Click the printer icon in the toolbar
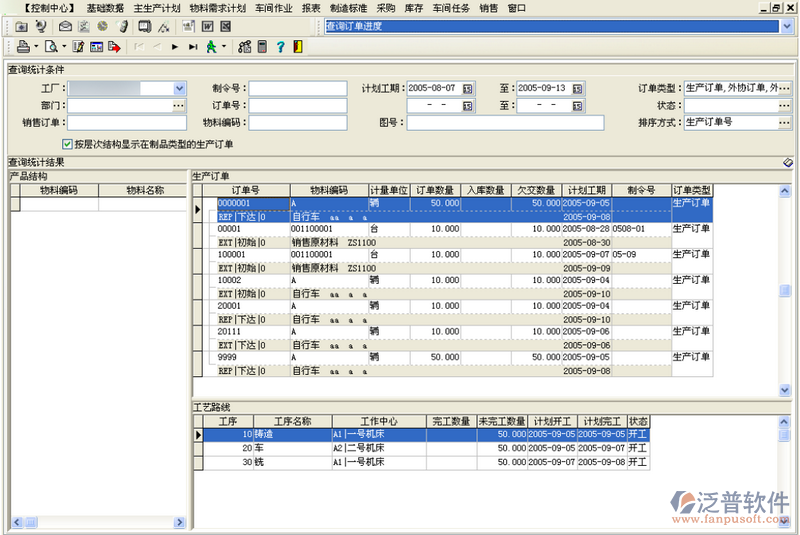This screenshot has width=800, height=535. pyautogui.click(x=22, y=46)
